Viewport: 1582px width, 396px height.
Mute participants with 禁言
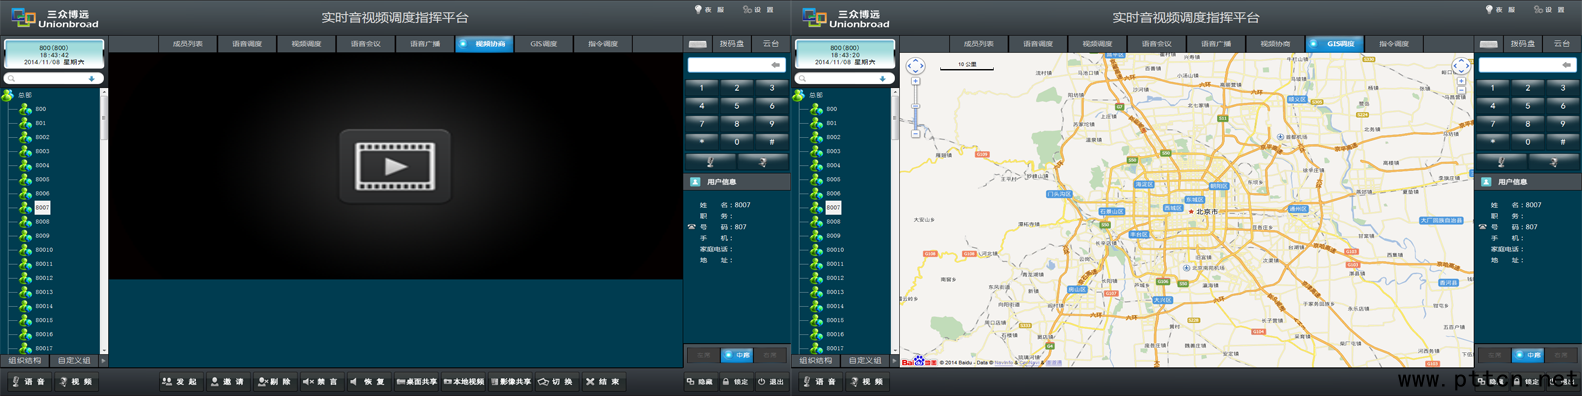321,382
